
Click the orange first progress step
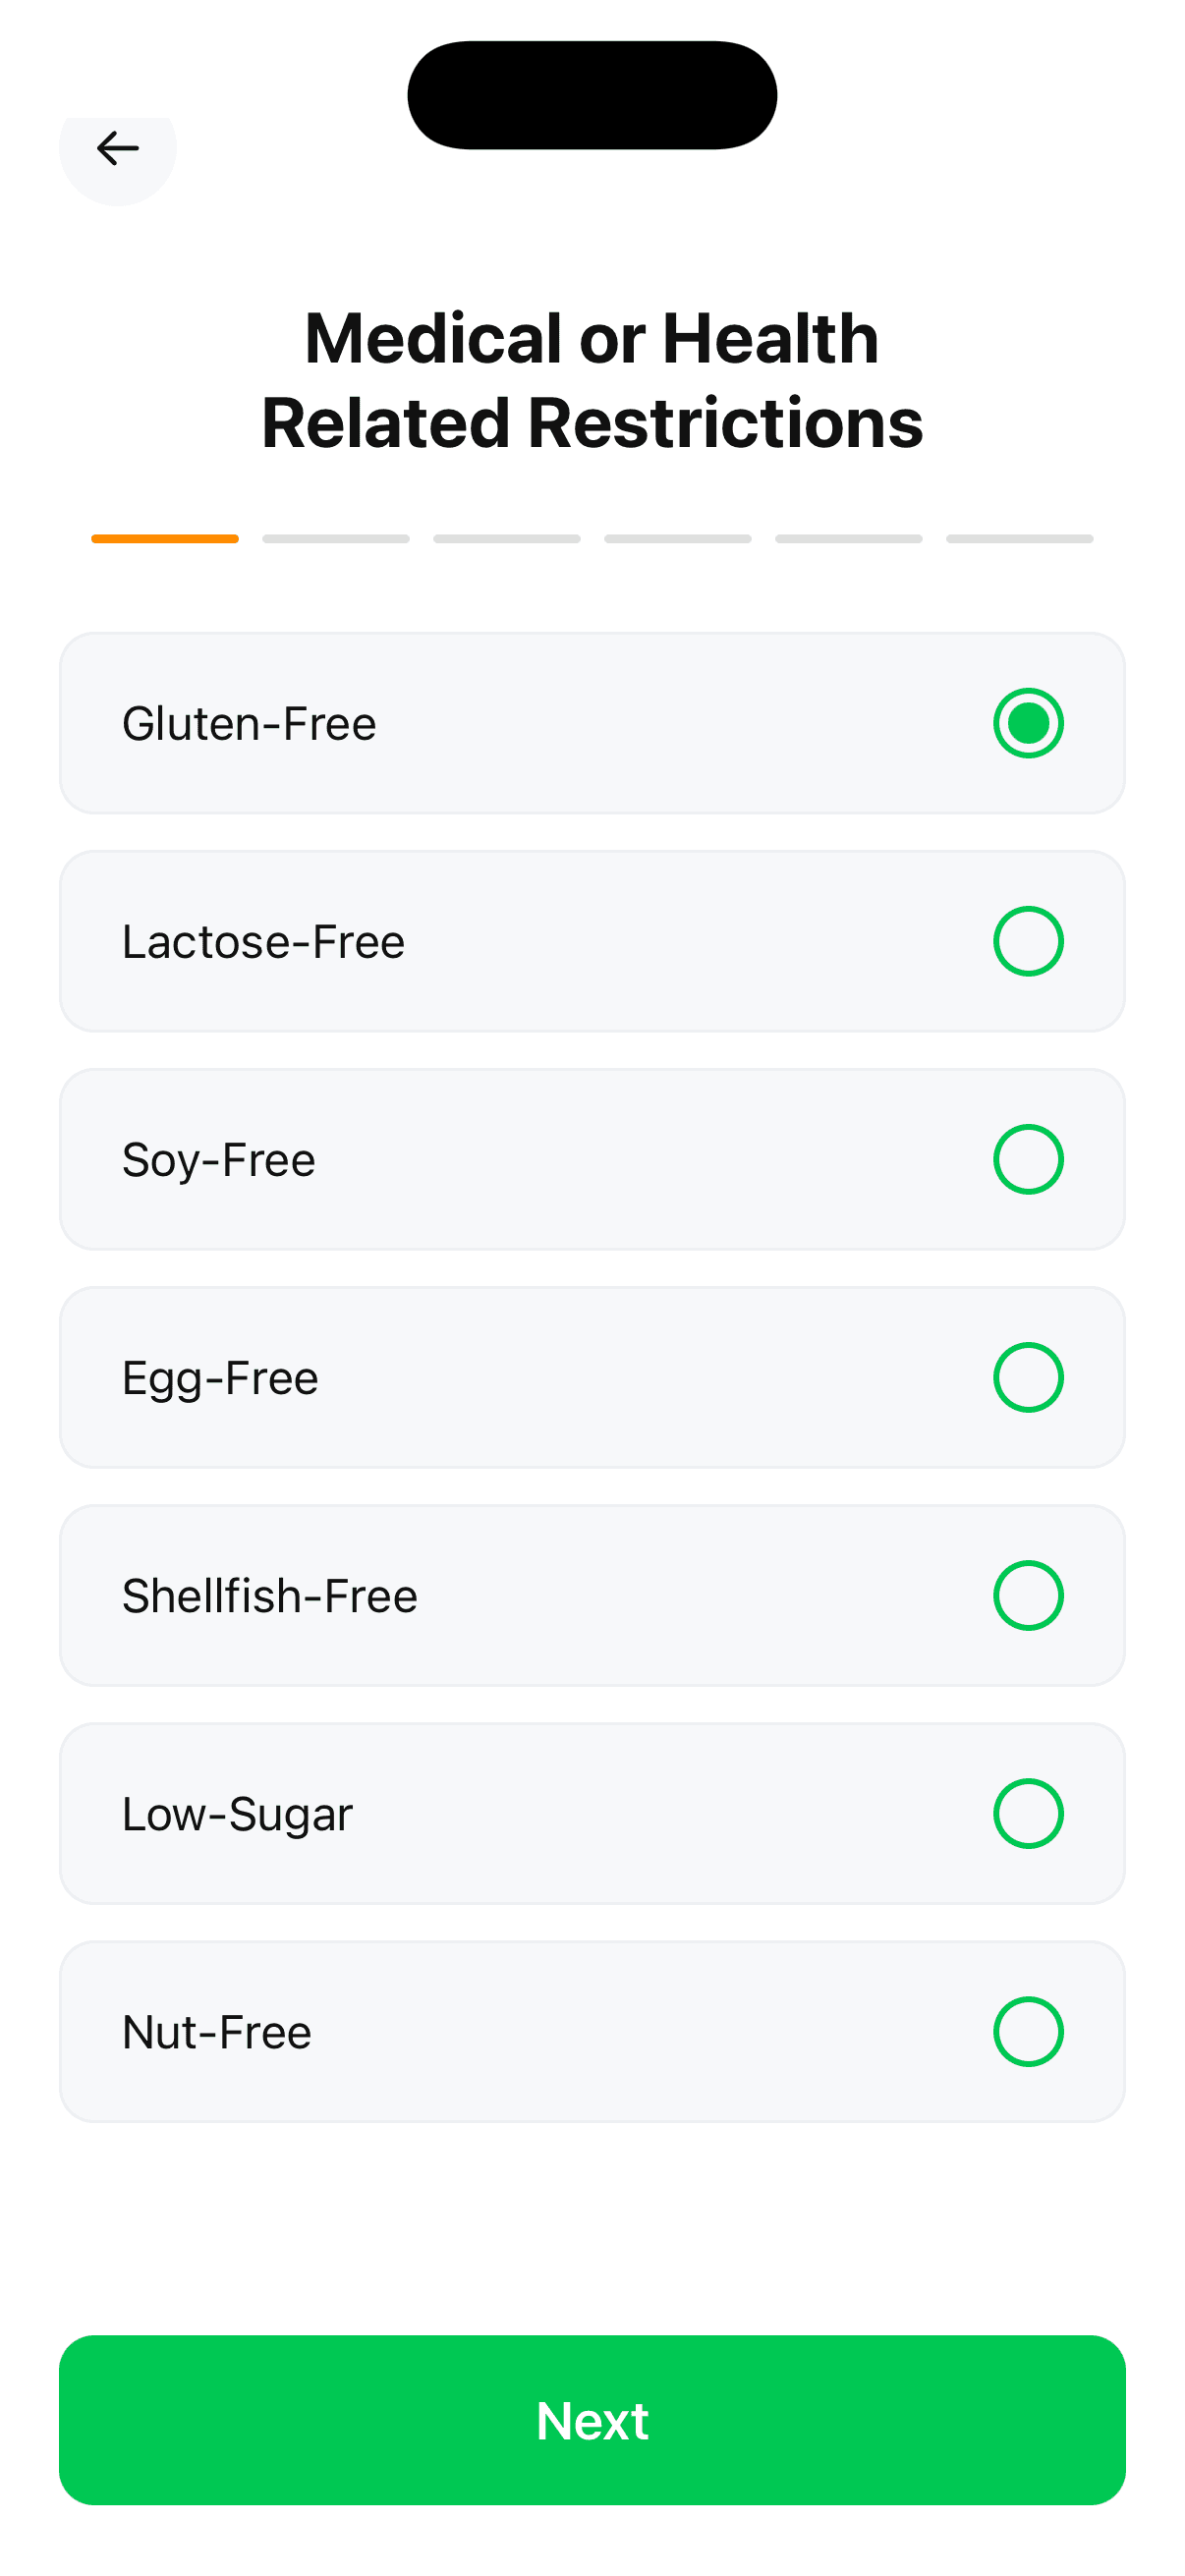pos(165,539)
